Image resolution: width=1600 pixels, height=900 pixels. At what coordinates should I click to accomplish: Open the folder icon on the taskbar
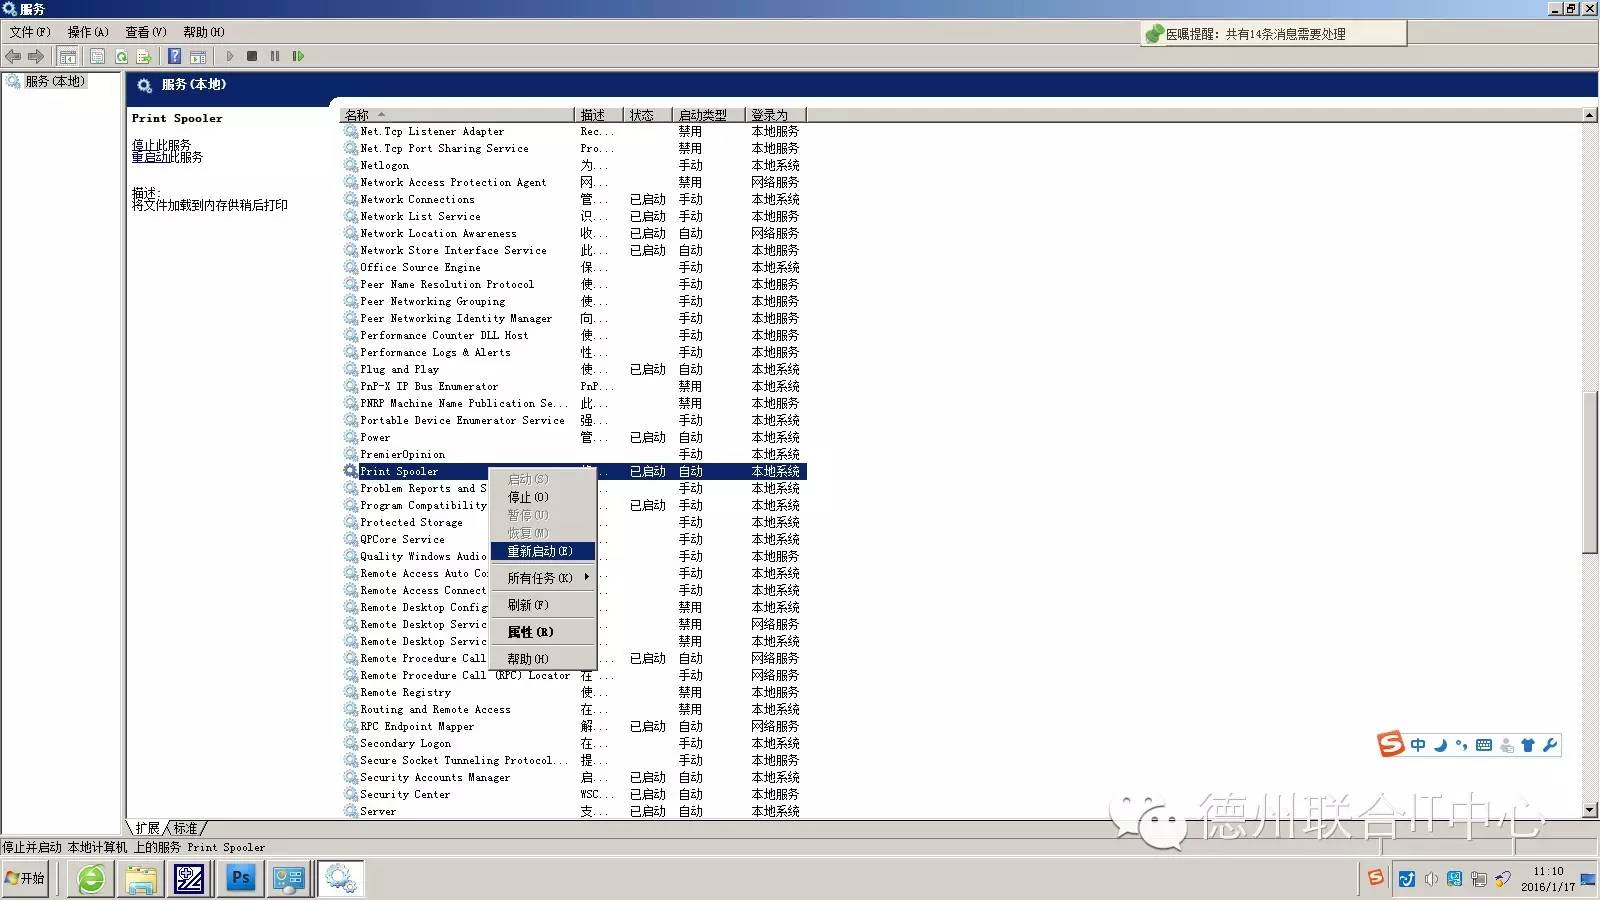point(141,879)
